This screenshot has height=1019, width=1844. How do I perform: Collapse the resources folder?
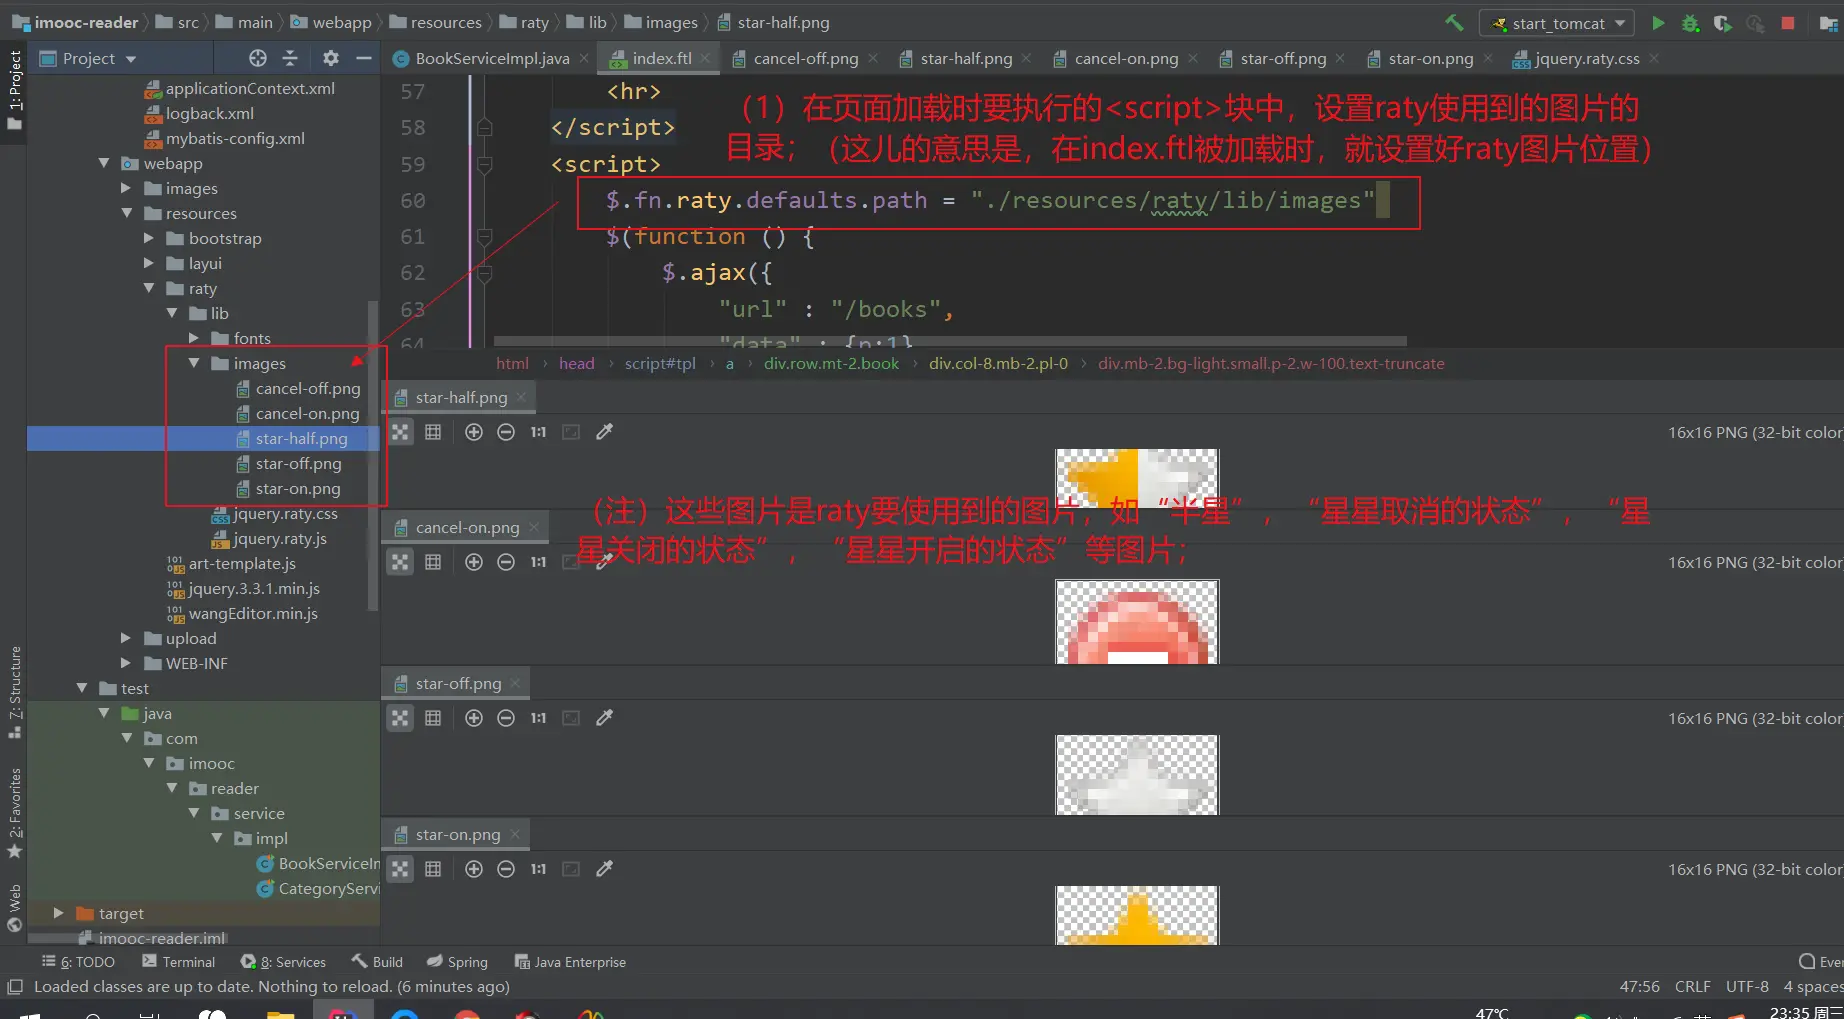[x=126, y=213]
